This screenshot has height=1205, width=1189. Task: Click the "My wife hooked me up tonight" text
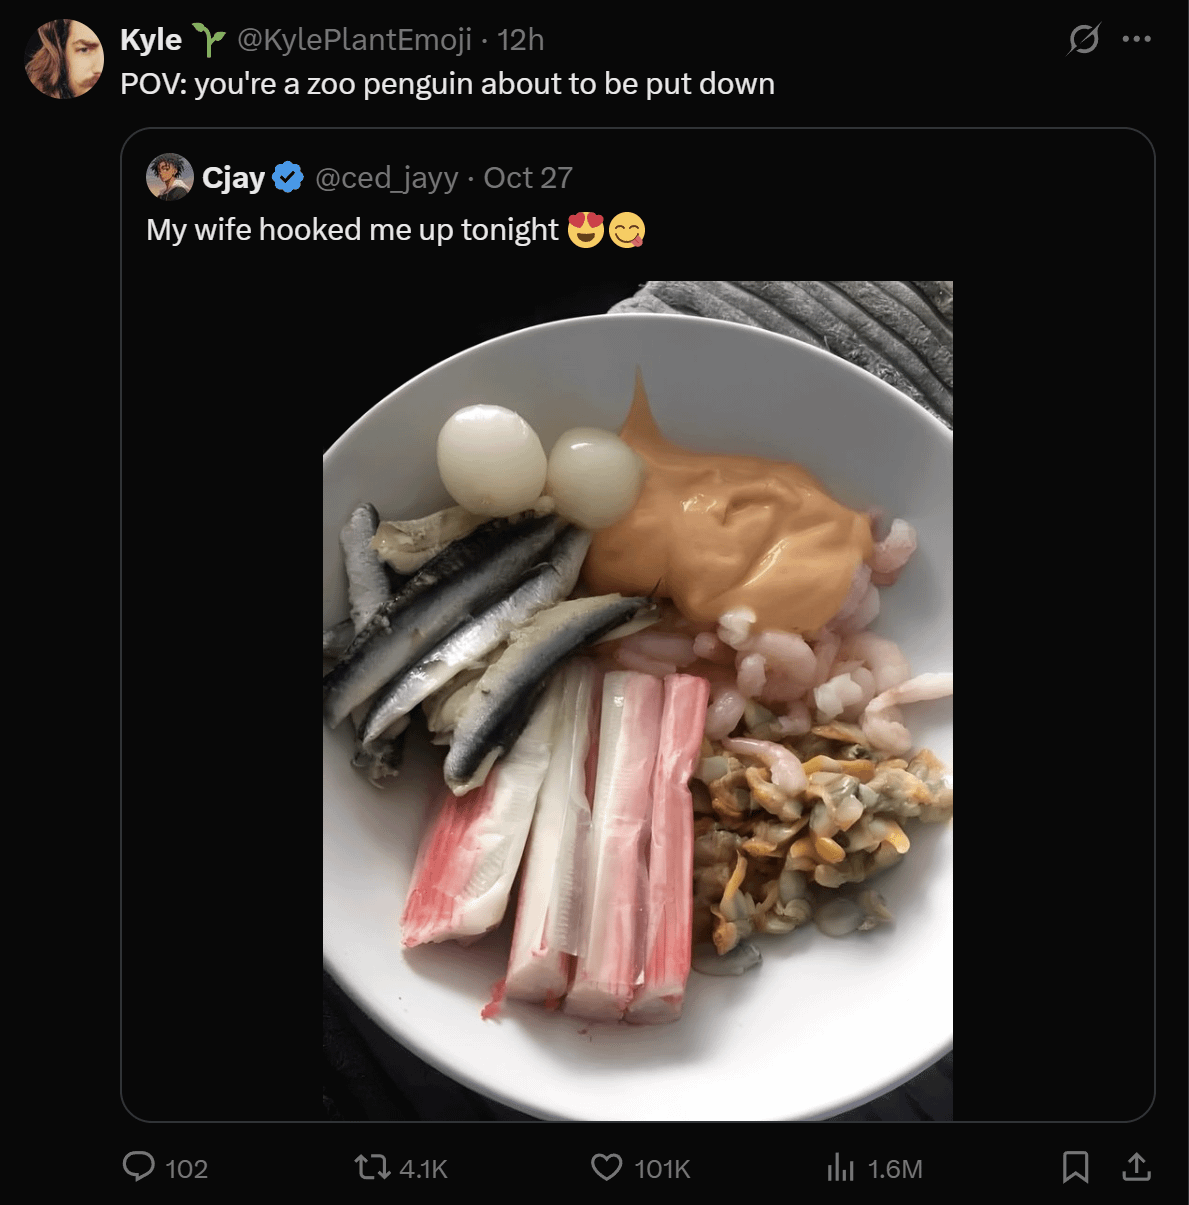(x=352, y=230)
